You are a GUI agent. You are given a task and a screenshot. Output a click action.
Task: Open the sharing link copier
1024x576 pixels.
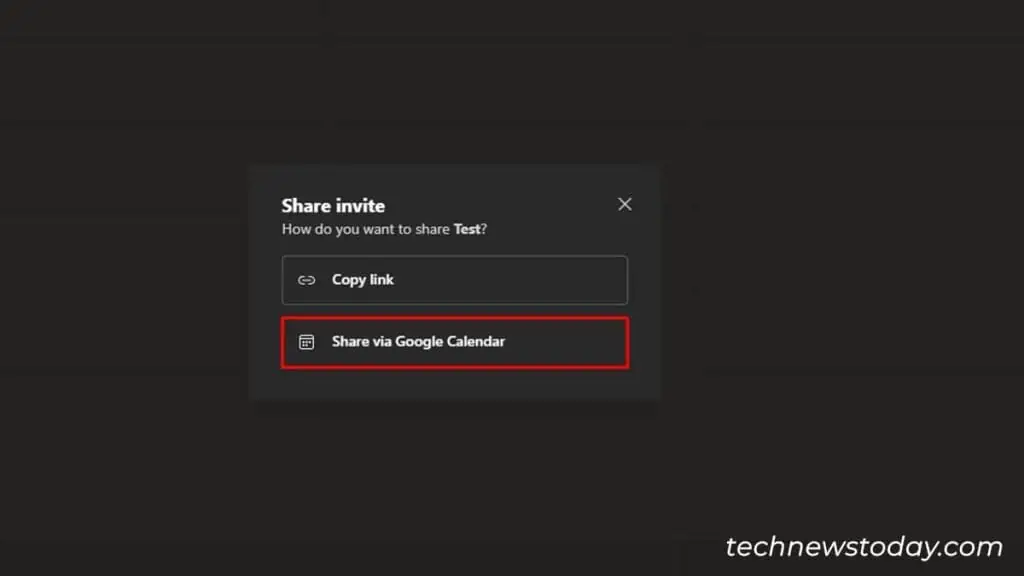(455, 280)
